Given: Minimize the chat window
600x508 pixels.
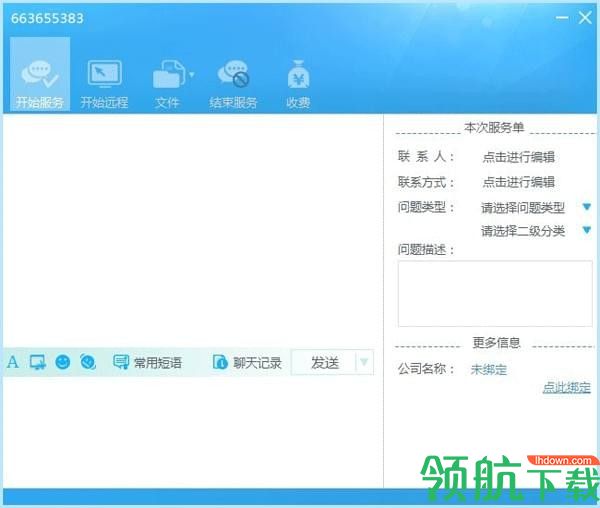Looking at the screenshot, I should coord(562,18).
